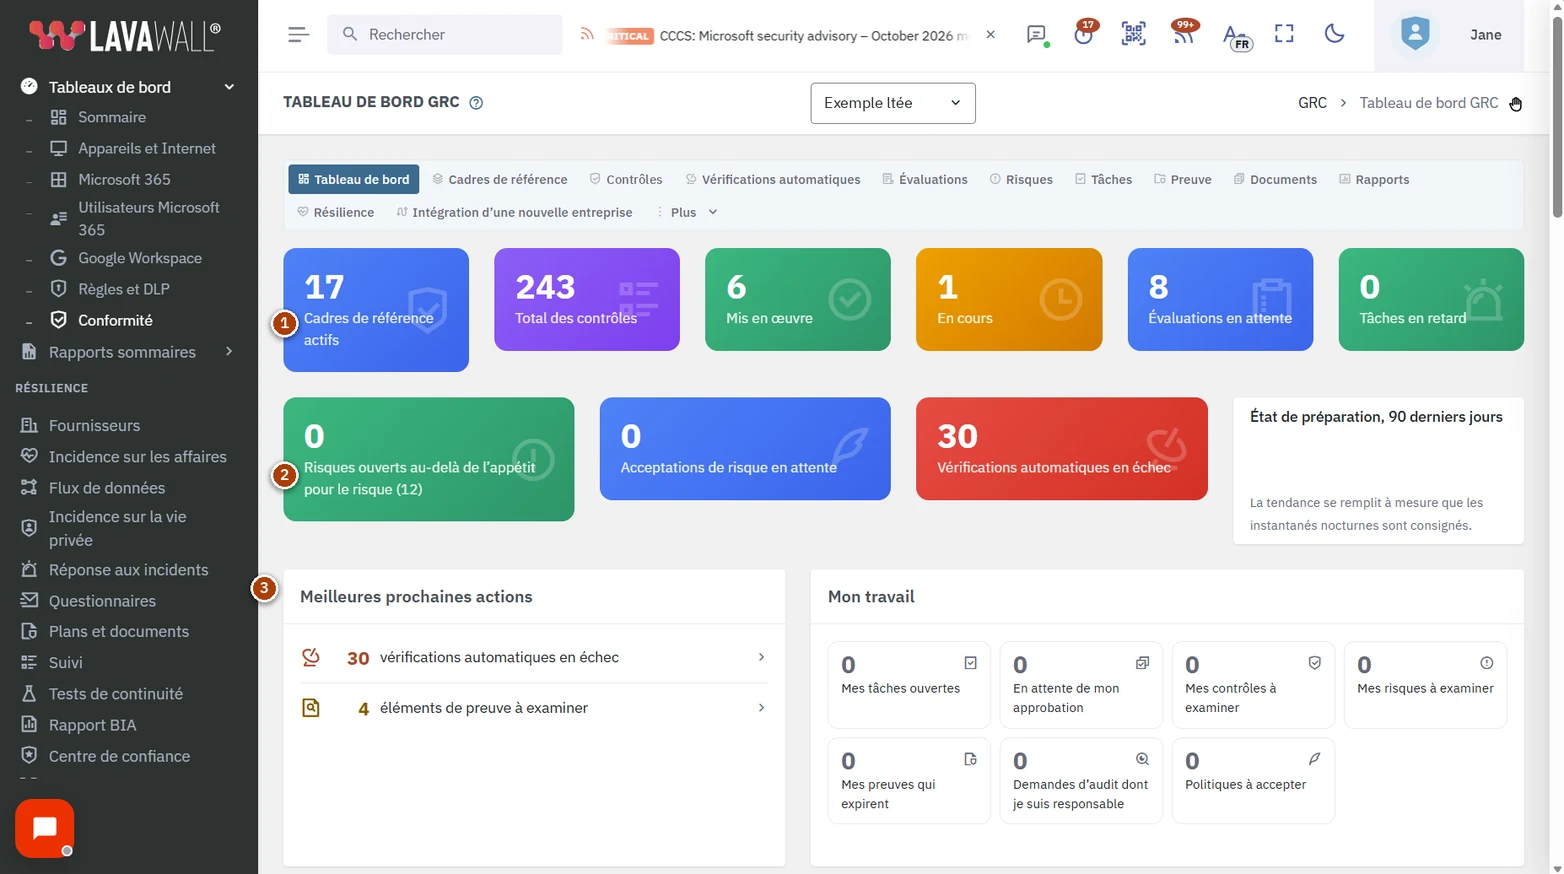Image resolution: width=1564 pixels, height=874 pixels.
Task: Expand the vérifications automatiques en échec row arrow
Action: (x=761, y=657)
